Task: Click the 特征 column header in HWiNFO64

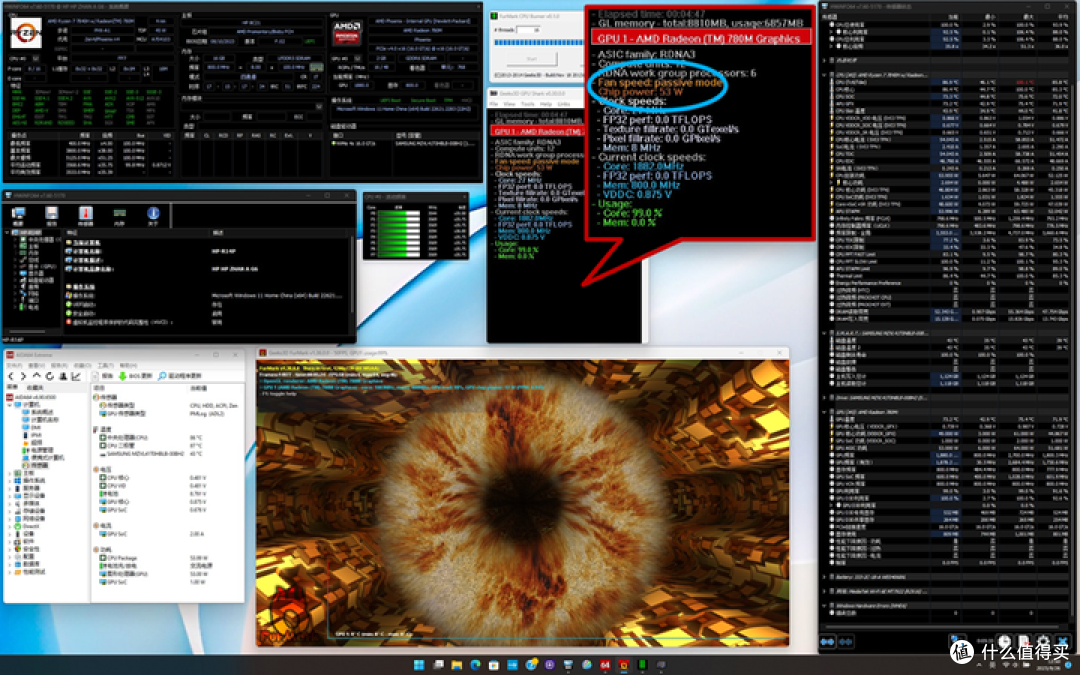Action: (72, 232)
